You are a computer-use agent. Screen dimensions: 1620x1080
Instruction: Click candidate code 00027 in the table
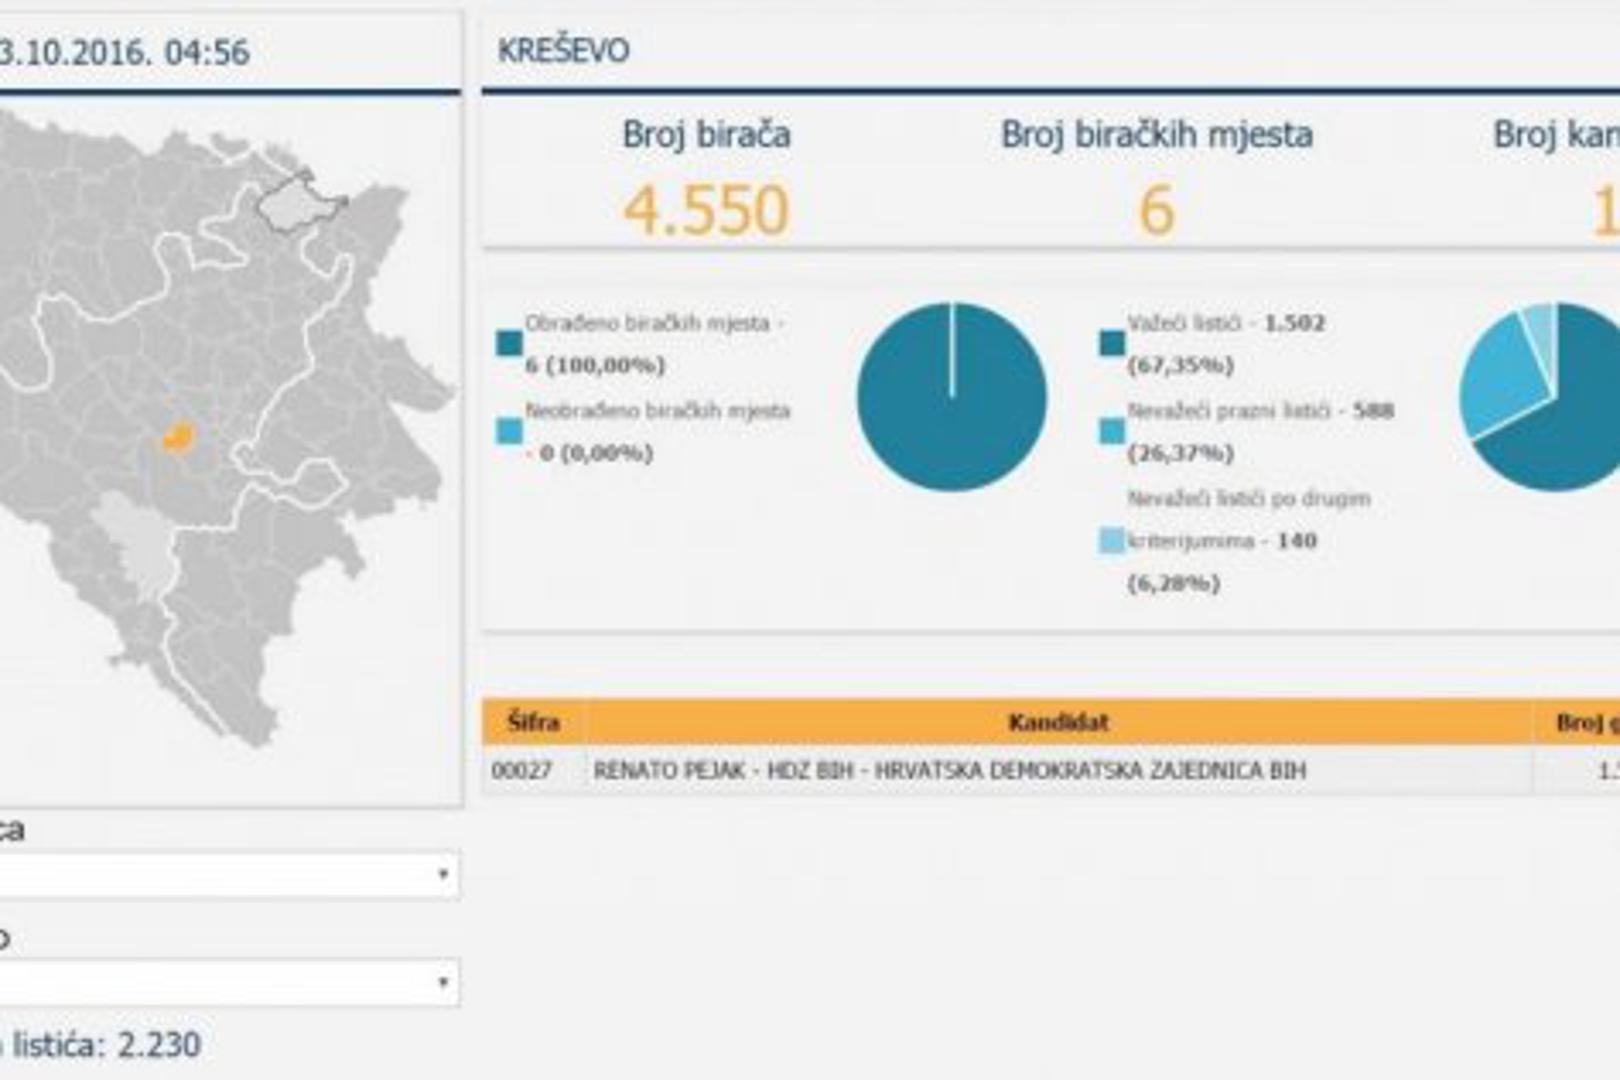521,770
